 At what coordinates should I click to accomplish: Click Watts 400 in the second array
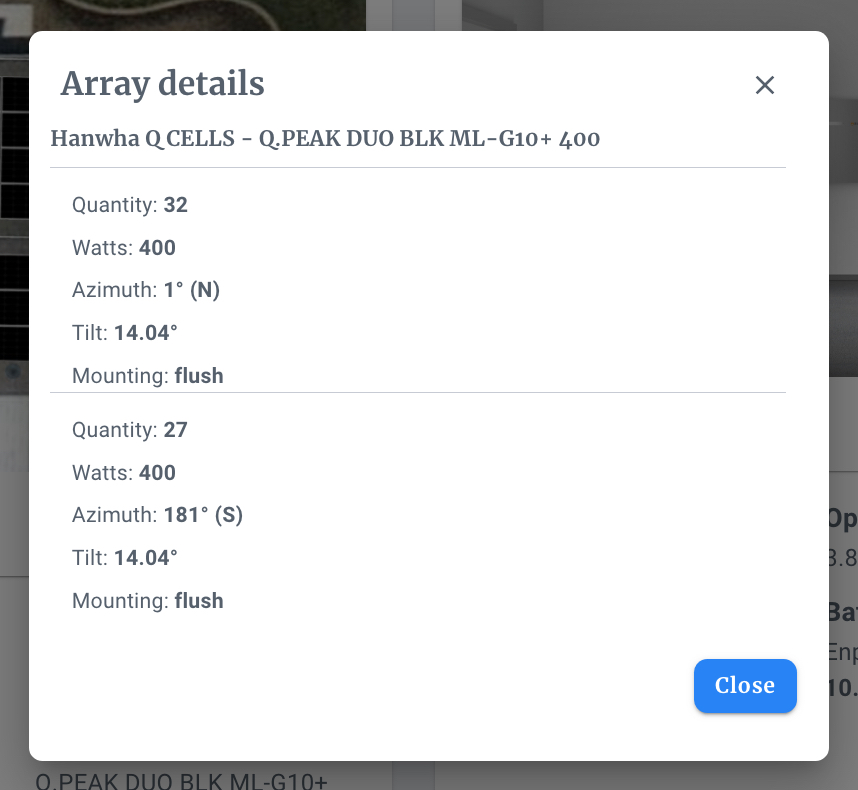pos(124,473)
